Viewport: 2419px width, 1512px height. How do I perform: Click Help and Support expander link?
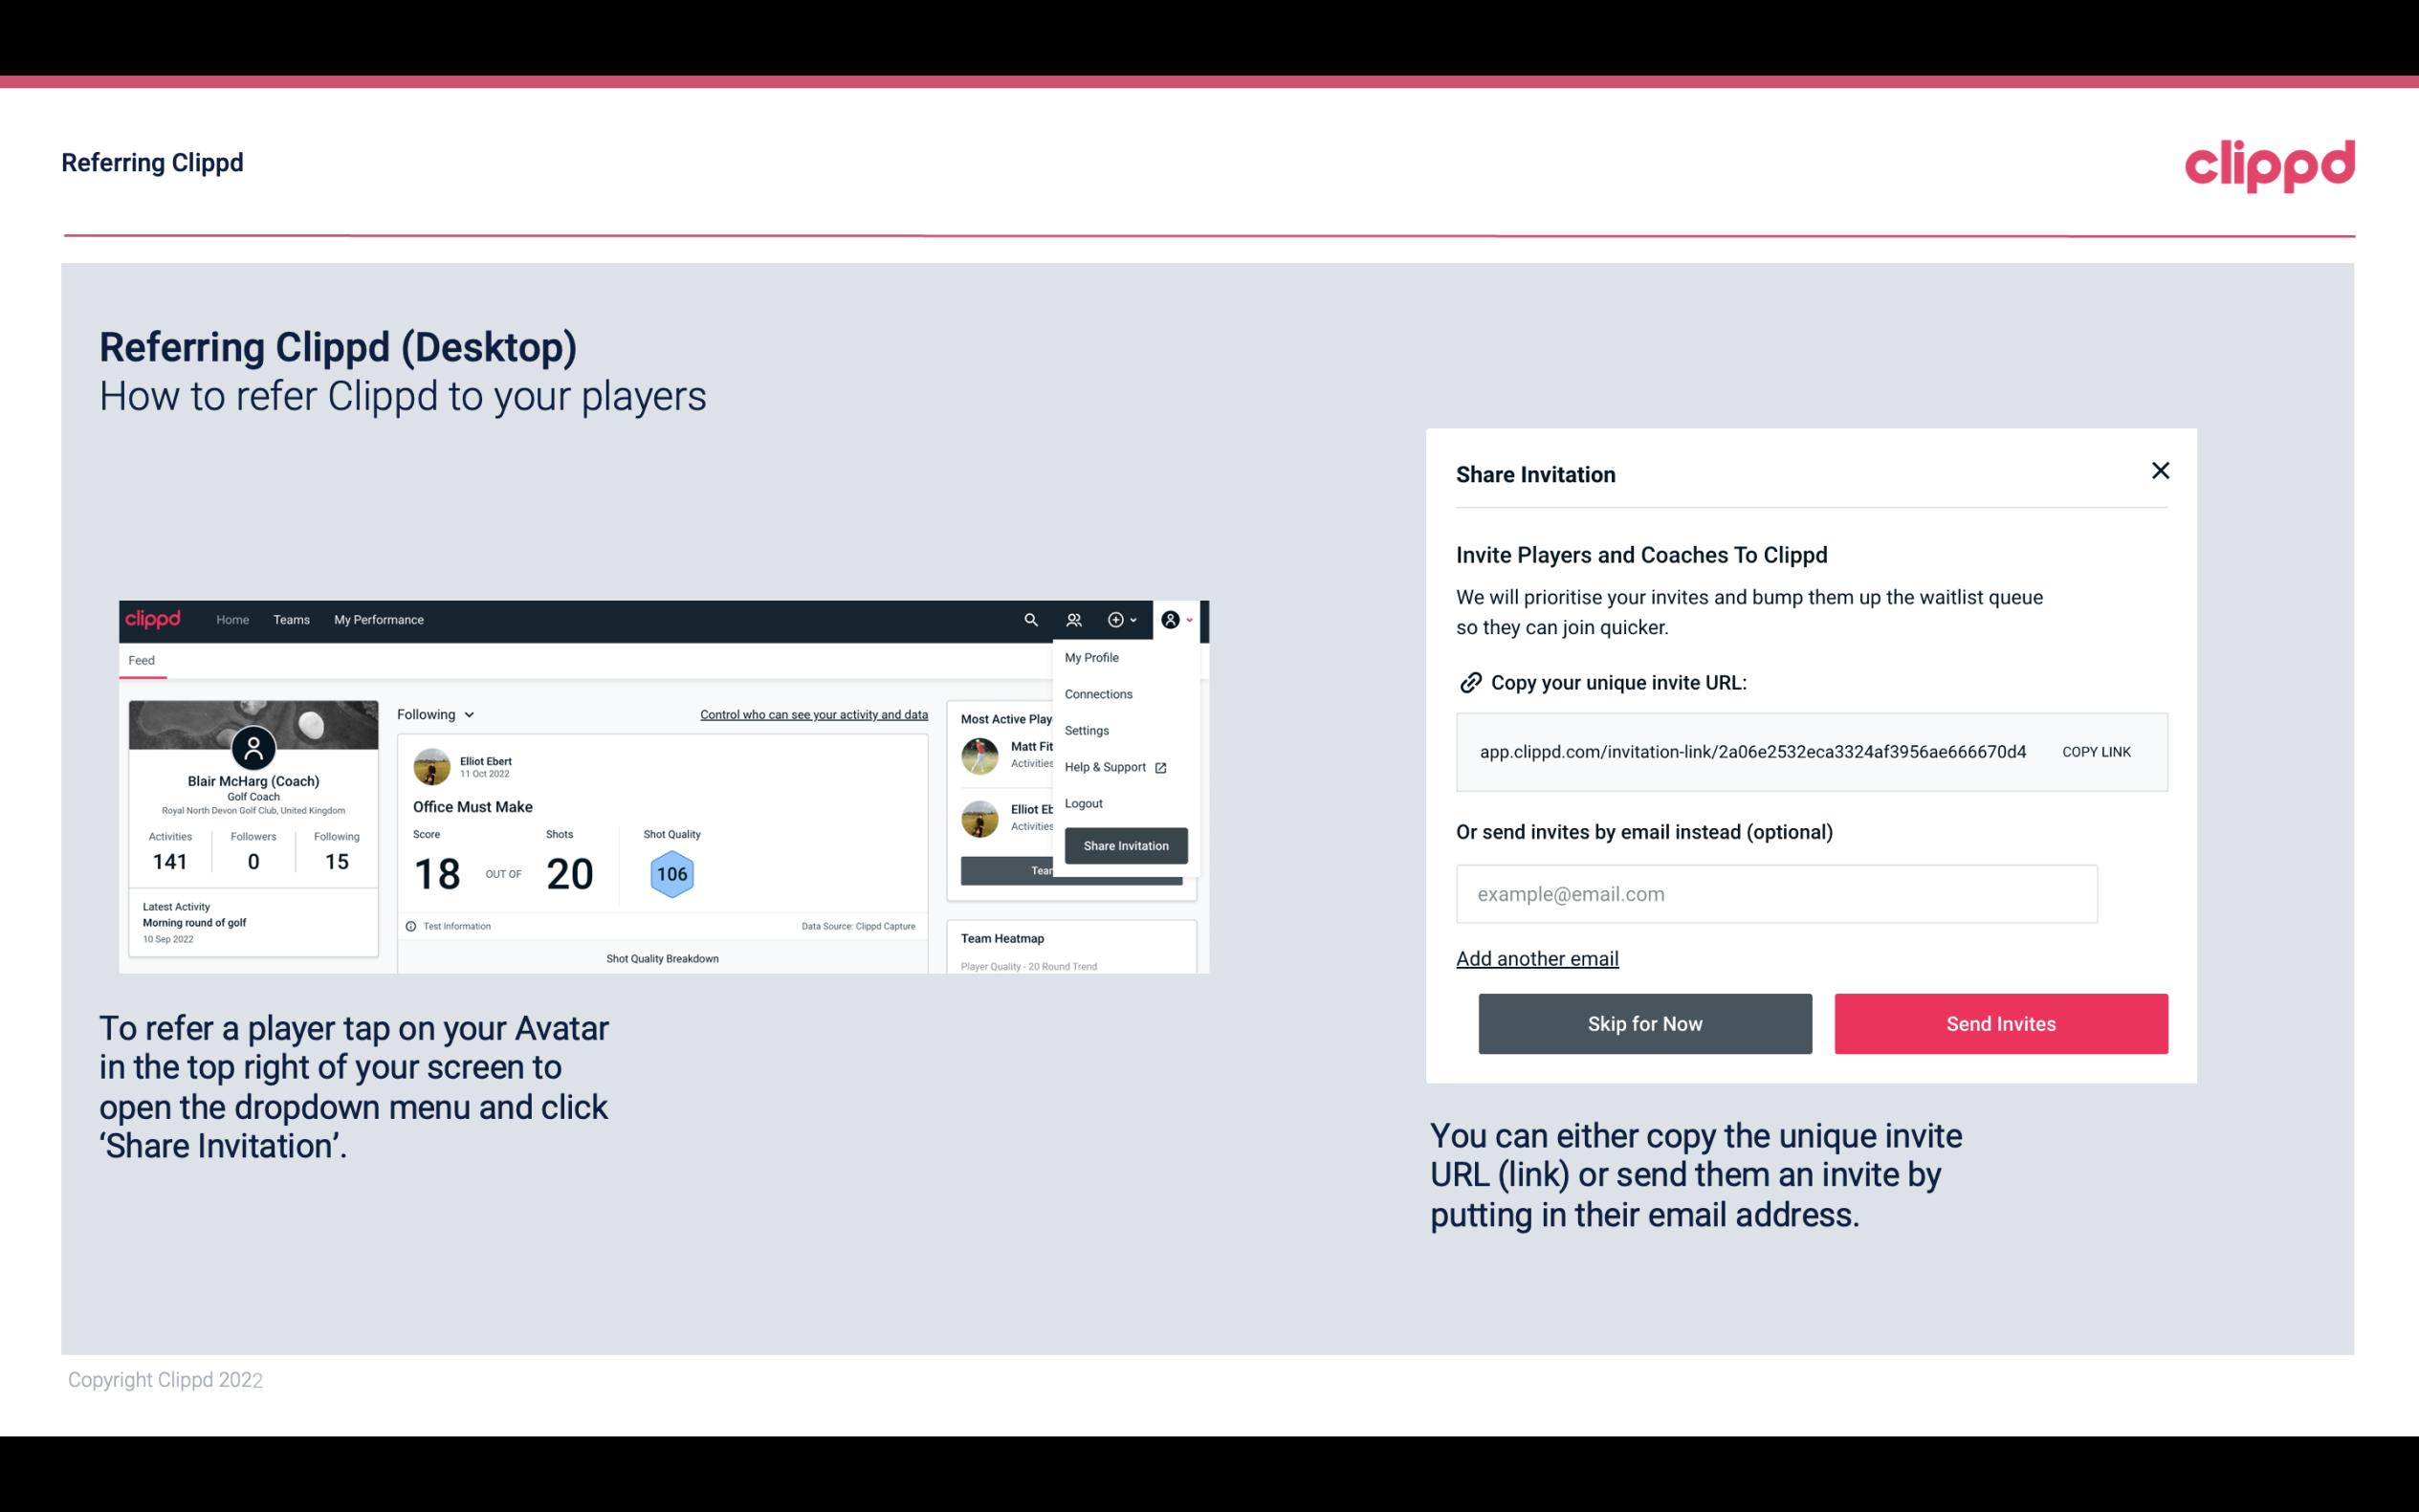point(1112,766)
